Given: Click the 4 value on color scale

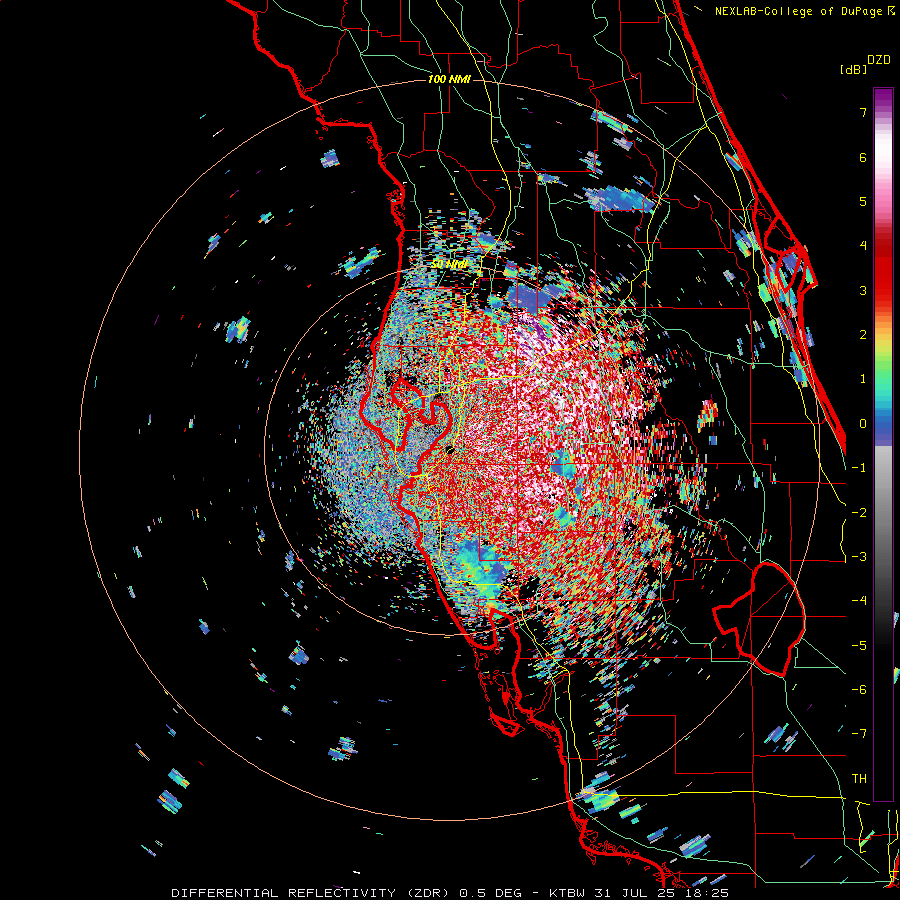Looking at the screenshot, I should click(863, 246).
